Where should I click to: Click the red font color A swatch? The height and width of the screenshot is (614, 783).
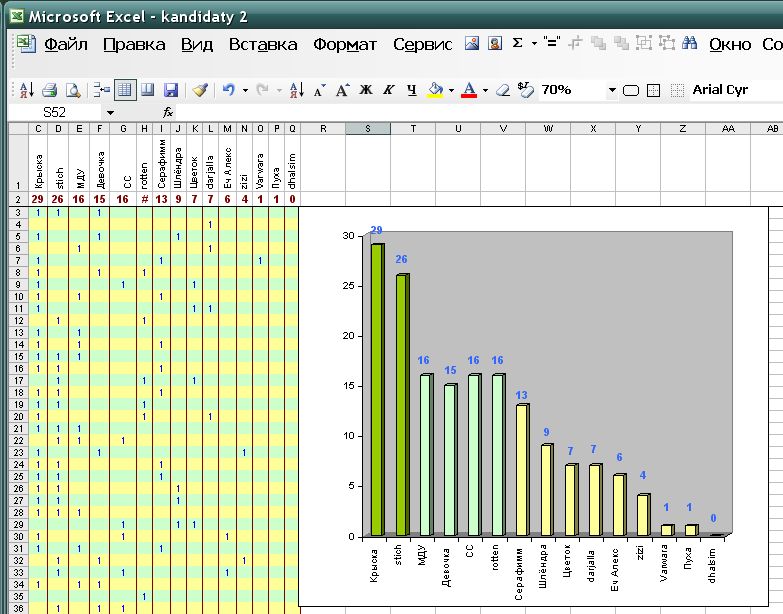(x=468, y=90)
